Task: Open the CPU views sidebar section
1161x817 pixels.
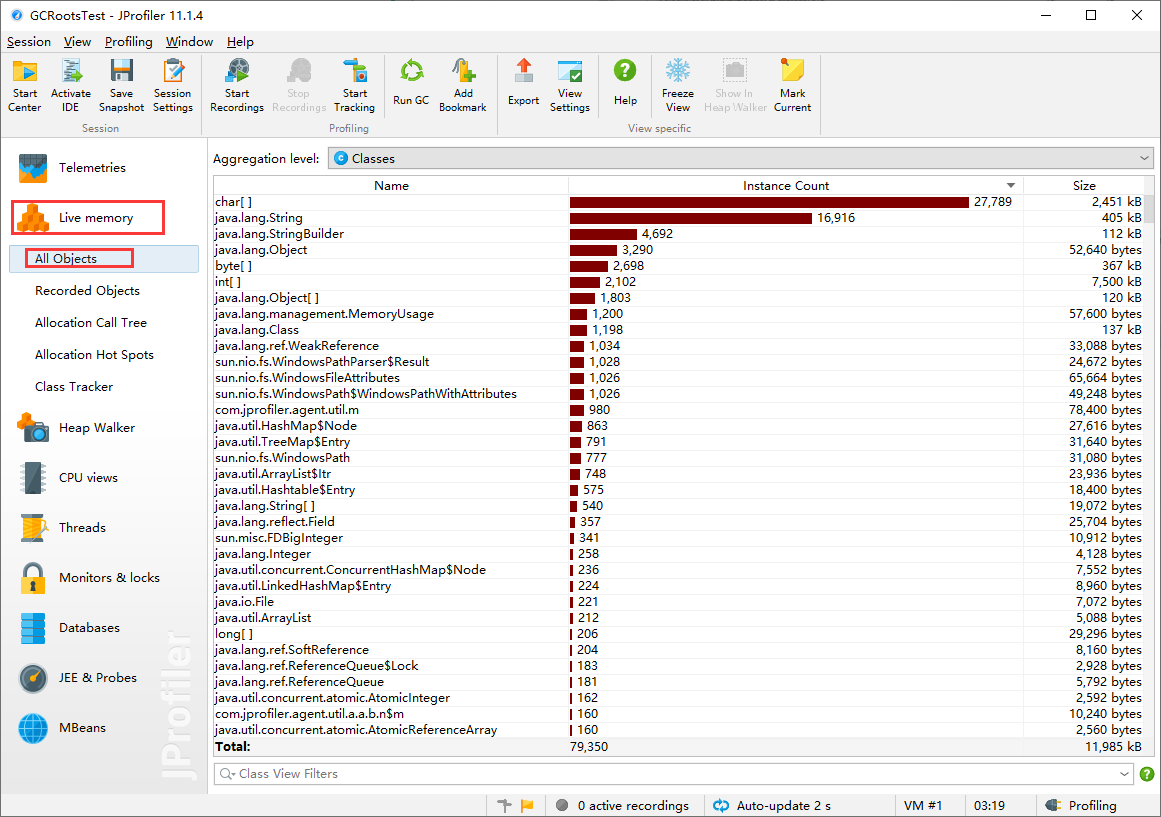Action: tap(68, 478)
